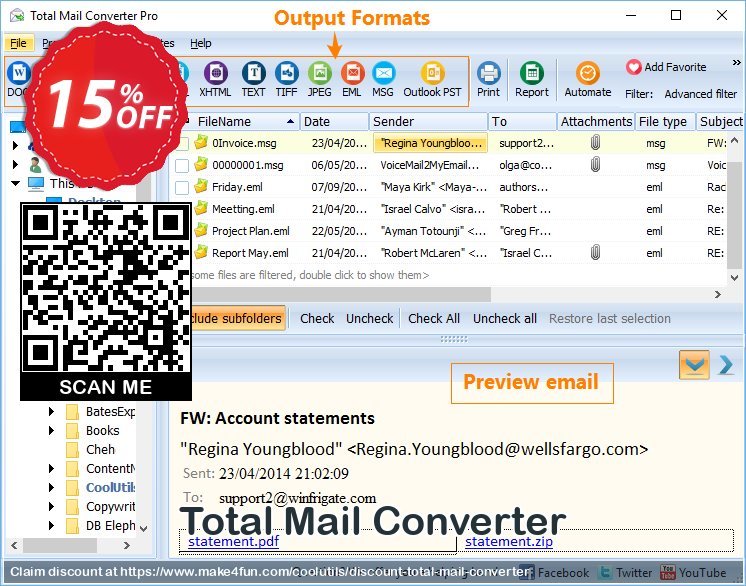Tick the checkbox for Friday.eml
This screenshot has height=586, width=746.
[182, 187]
